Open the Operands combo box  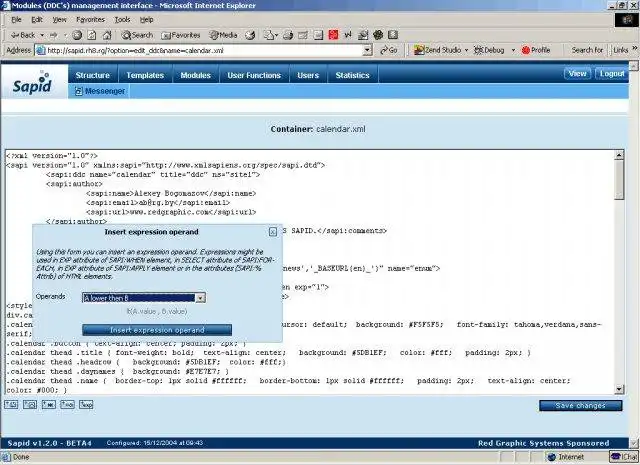[x=144, y=298]
